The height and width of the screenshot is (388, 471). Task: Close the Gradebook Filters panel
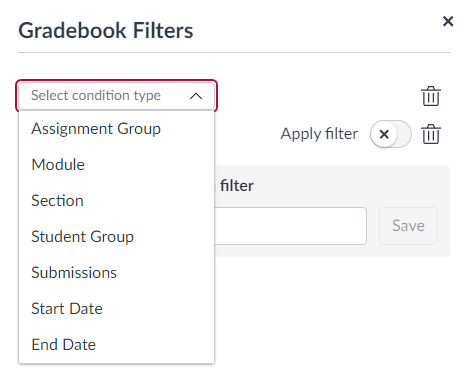pos(448,21)
